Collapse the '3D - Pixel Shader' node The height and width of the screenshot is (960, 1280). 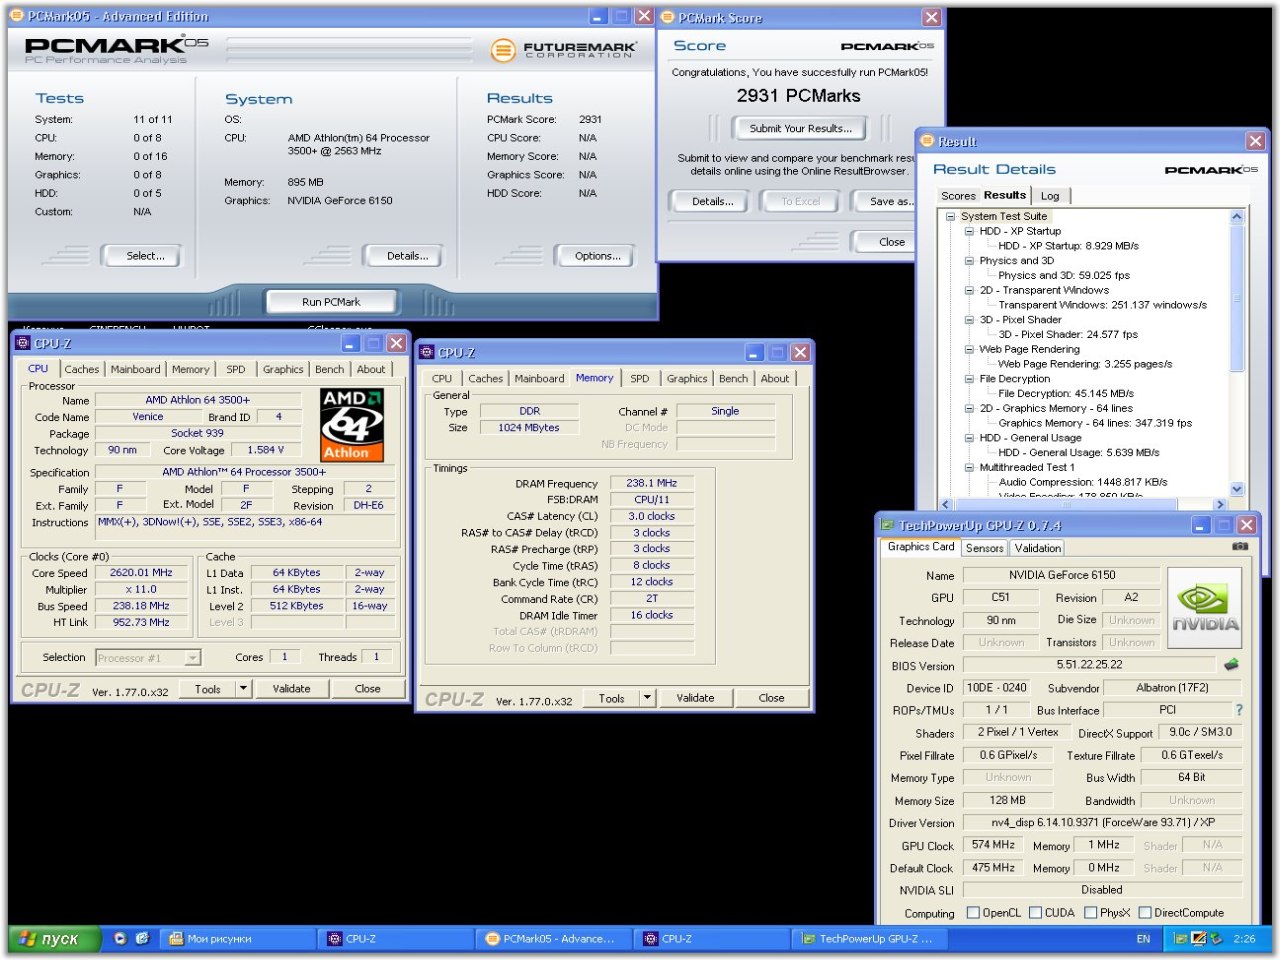969,320
